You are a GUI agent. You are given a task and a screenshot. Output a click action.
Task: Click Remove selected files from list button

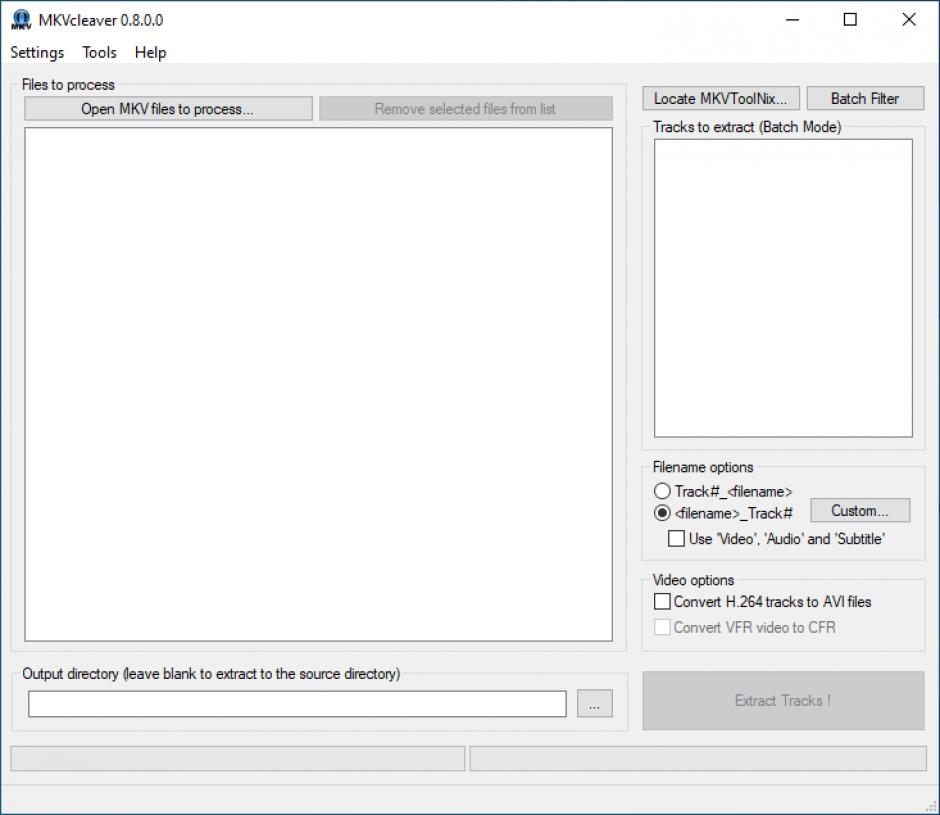(466, 109)
